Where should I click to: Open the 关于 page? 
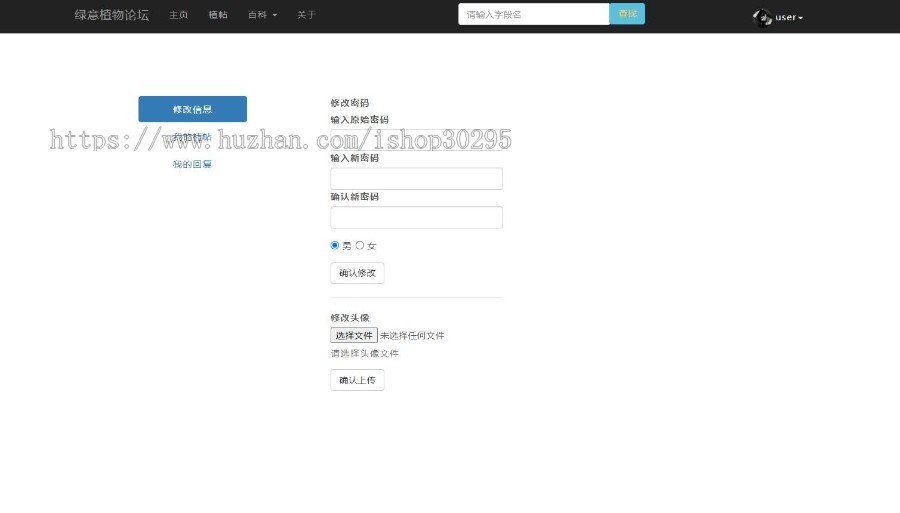tap(306, 15)
